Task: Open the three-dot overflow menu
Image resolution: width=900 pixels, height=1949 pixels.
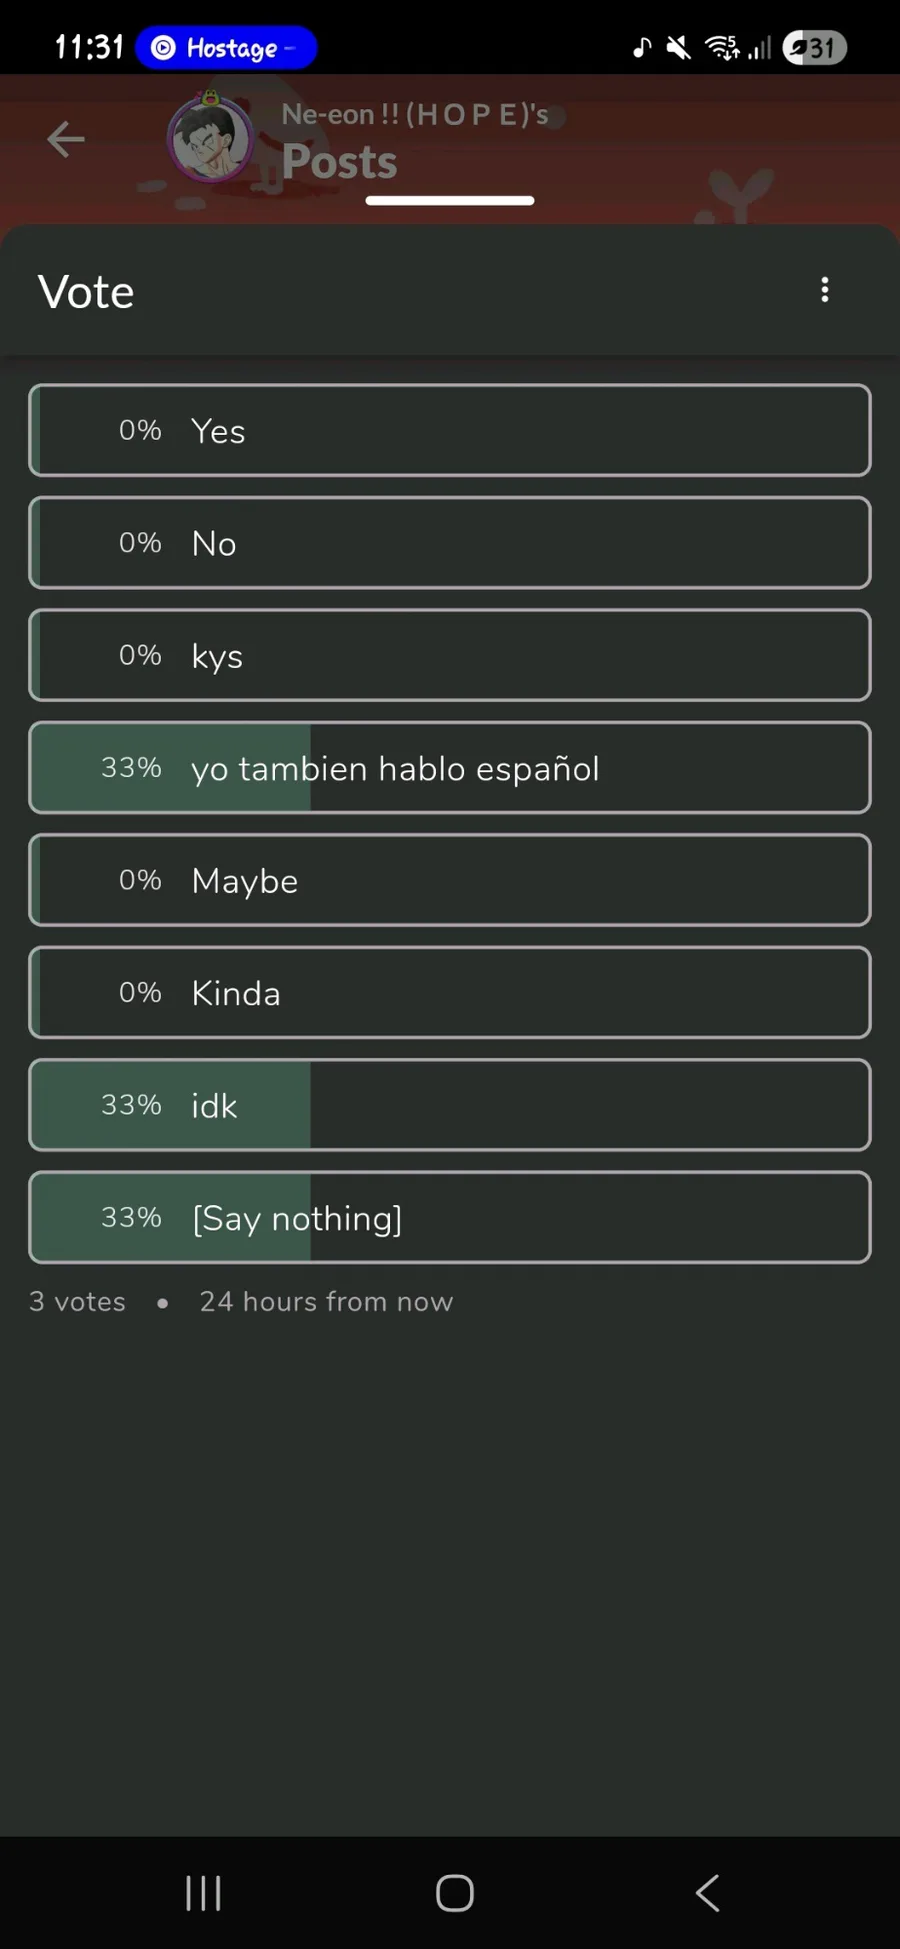Action: tap(825, 290)
